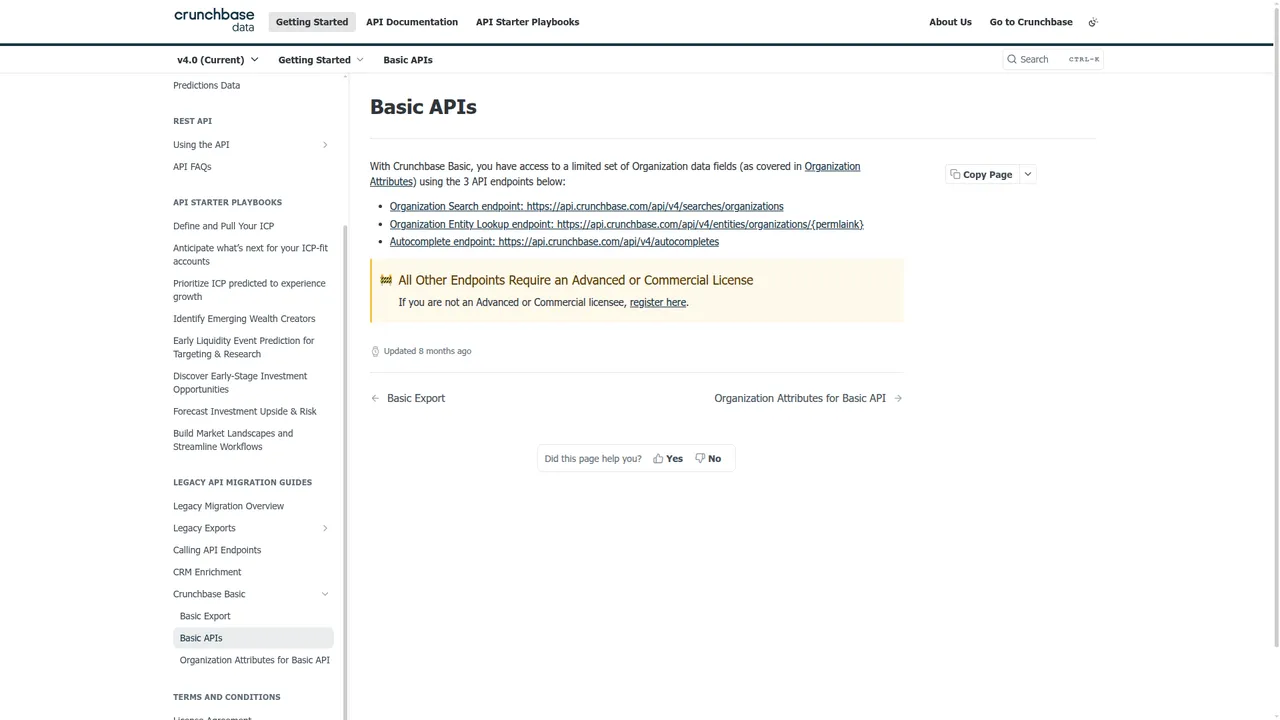Viewport: 1280px width, 720px height.
Task: Click the left arrow beside Basic Export
Action: pos(375,398)
